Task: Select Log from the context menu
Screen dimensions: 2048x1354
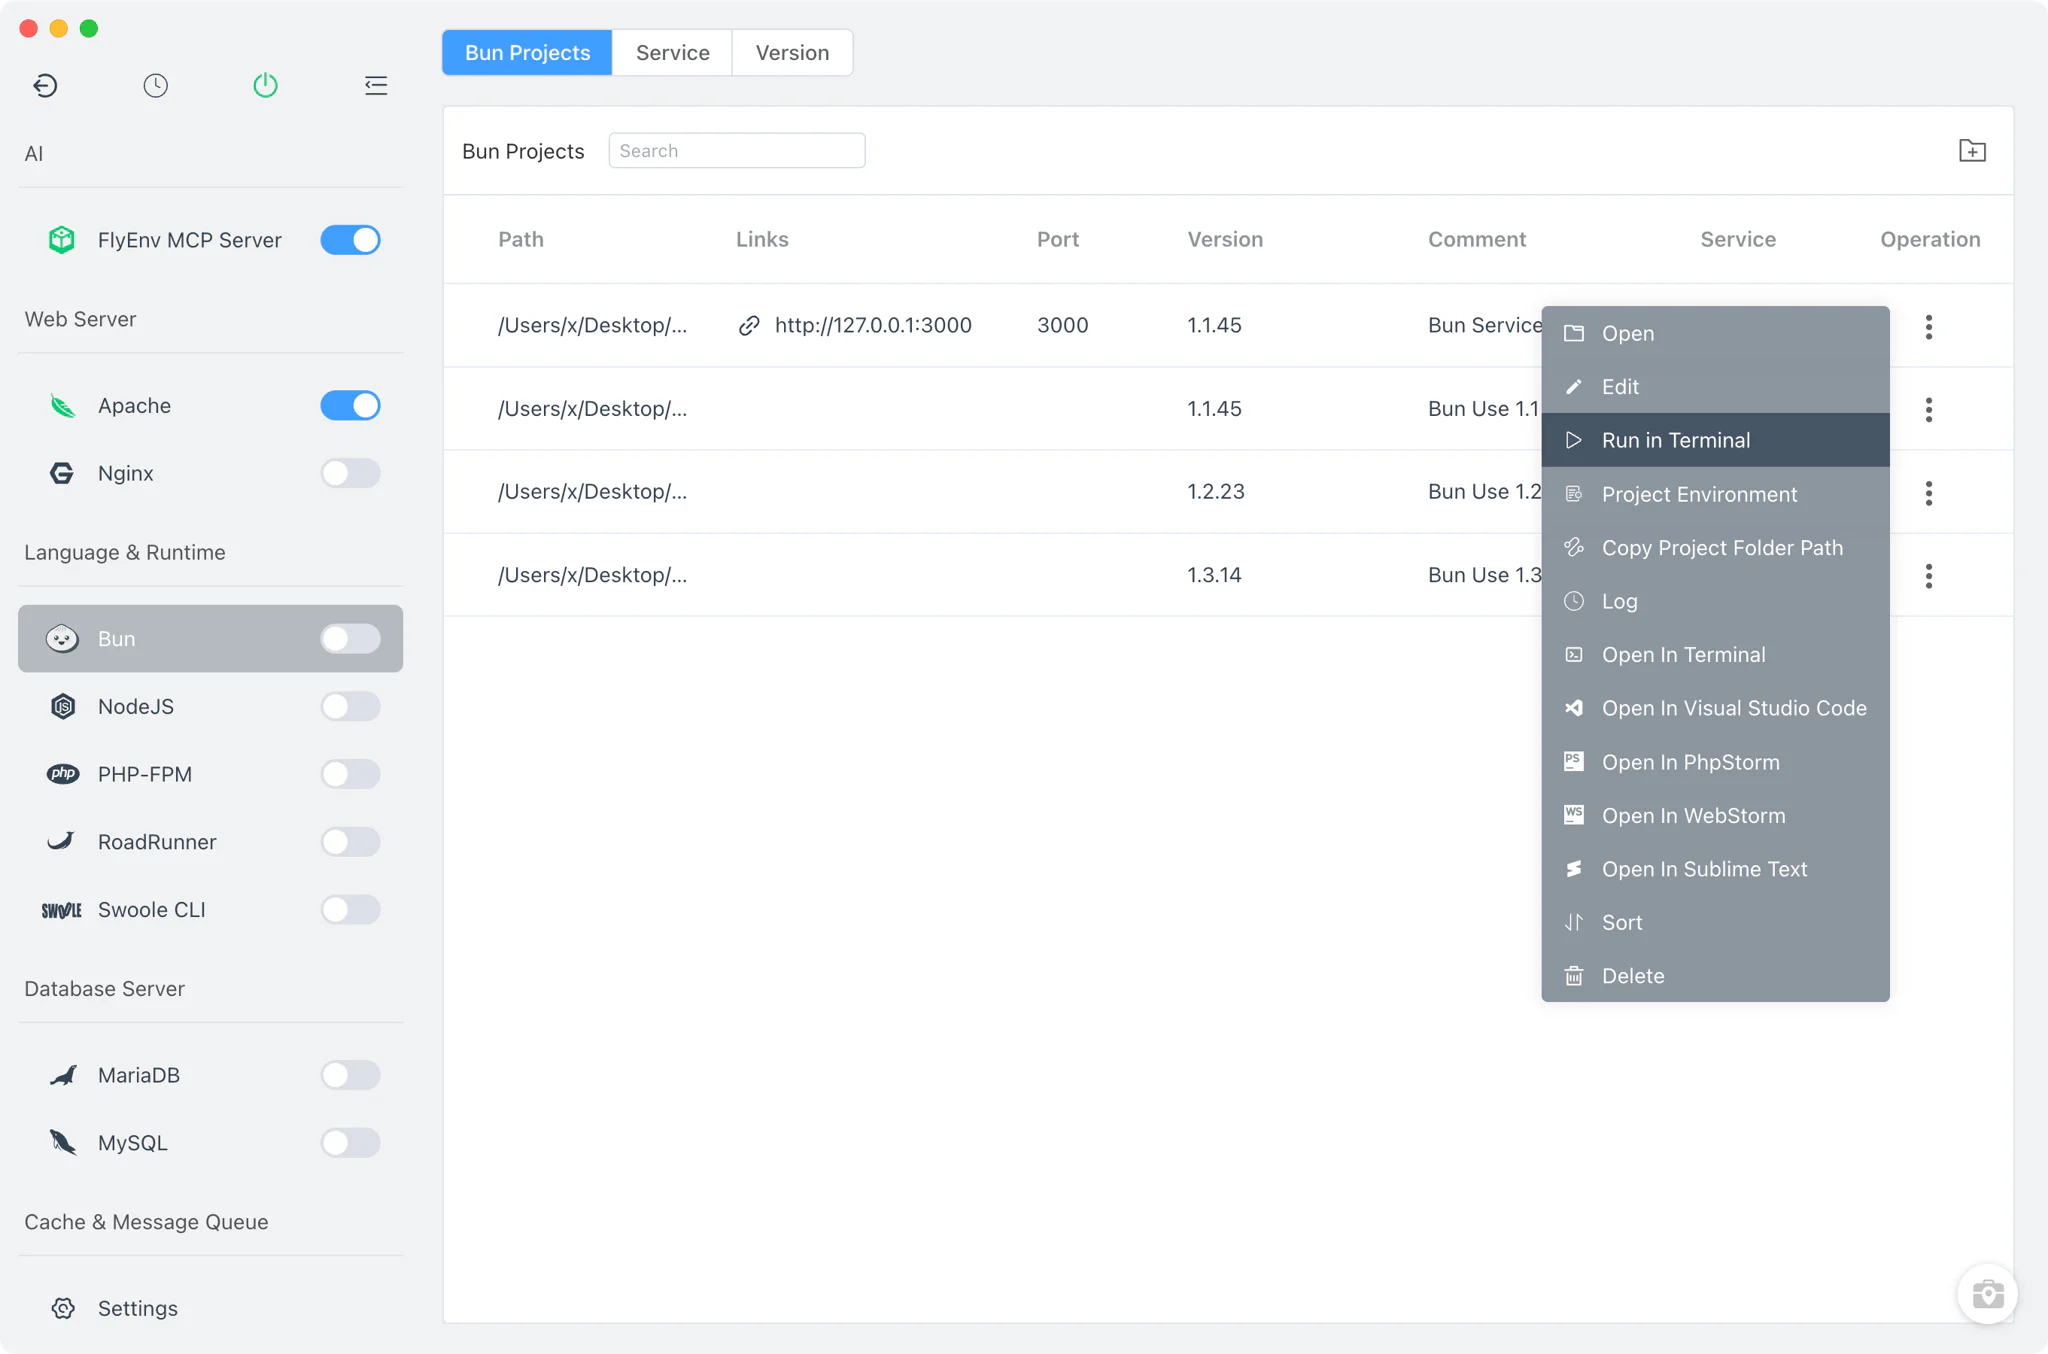Action: 1715,601
